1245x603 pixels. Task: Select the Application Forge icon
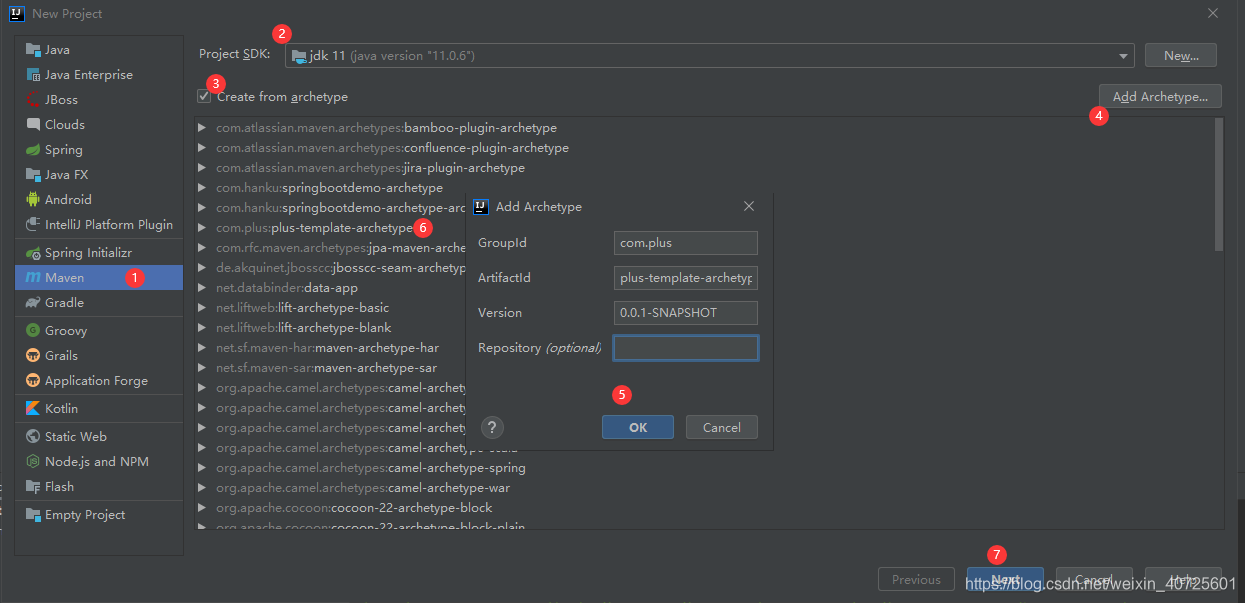tap(34, 381)
